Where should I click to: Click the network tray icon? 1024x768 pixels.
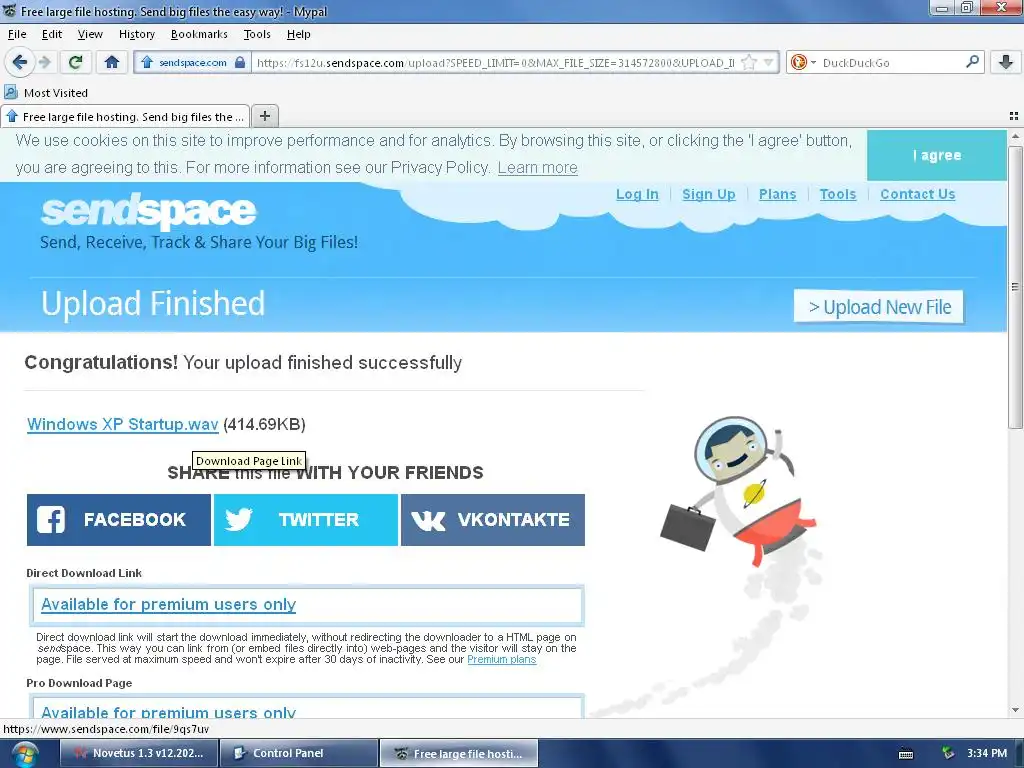[948, 754]
